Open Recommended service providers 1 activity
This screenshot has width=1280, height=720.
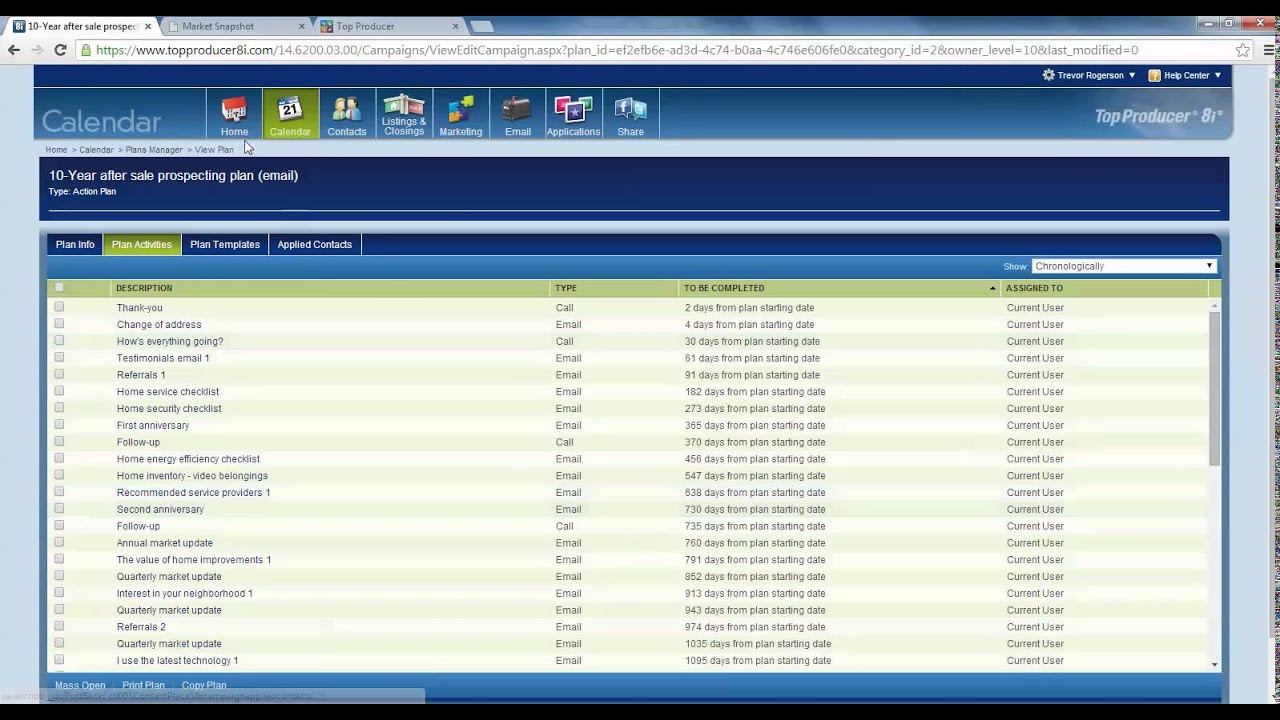click(x=193, y=492)
